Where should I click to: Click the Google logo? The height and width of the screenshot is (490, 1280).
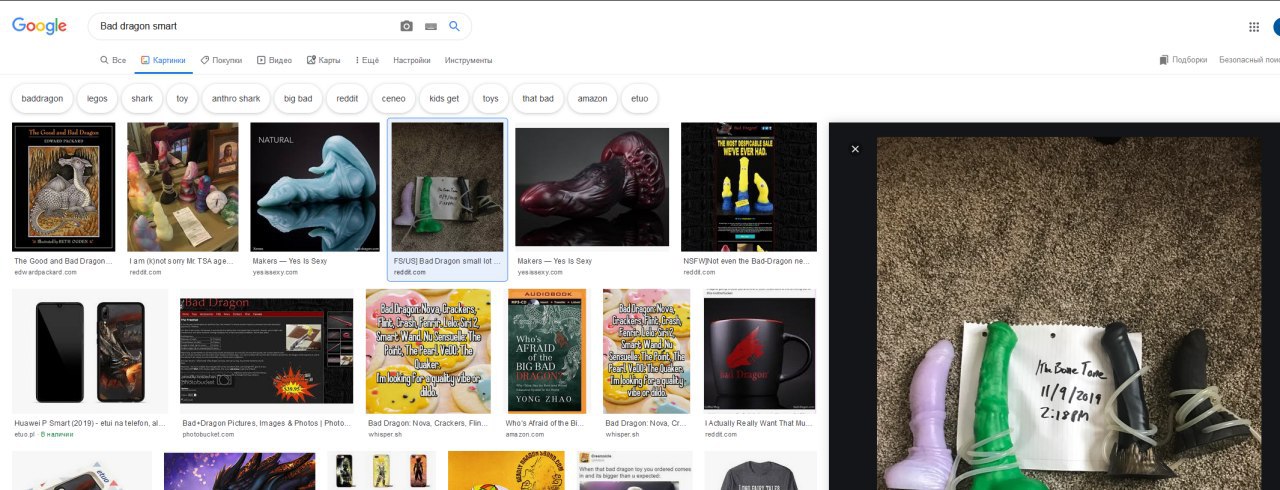39,26
